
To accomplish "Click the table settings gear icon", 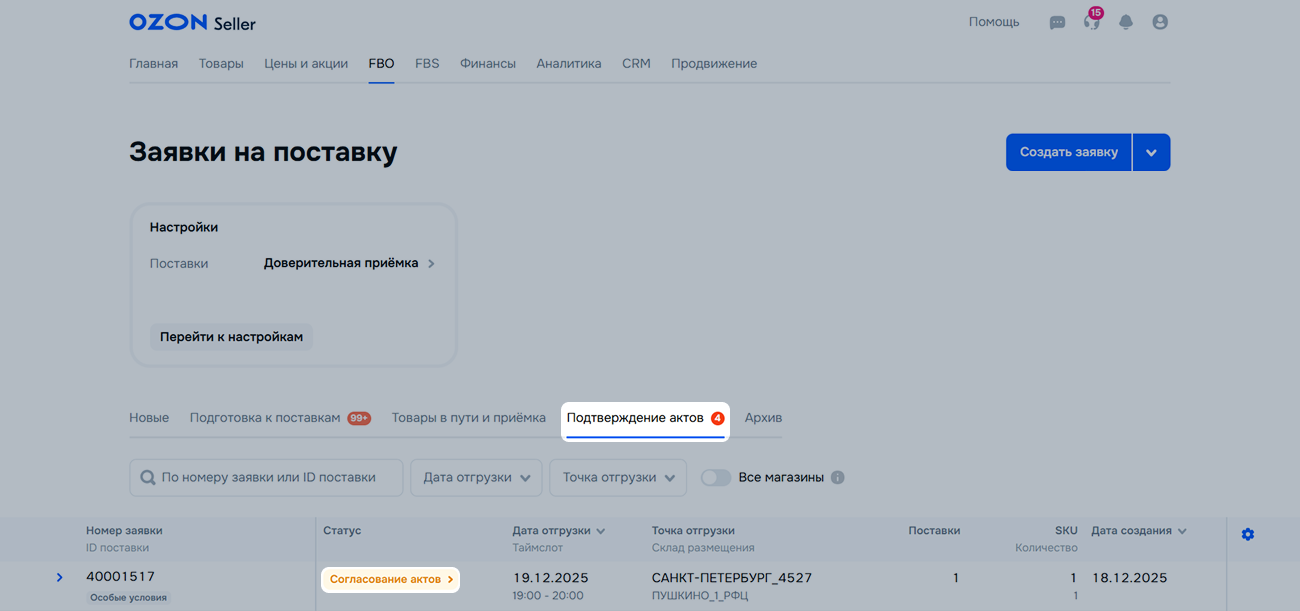I will (1247, 535).
